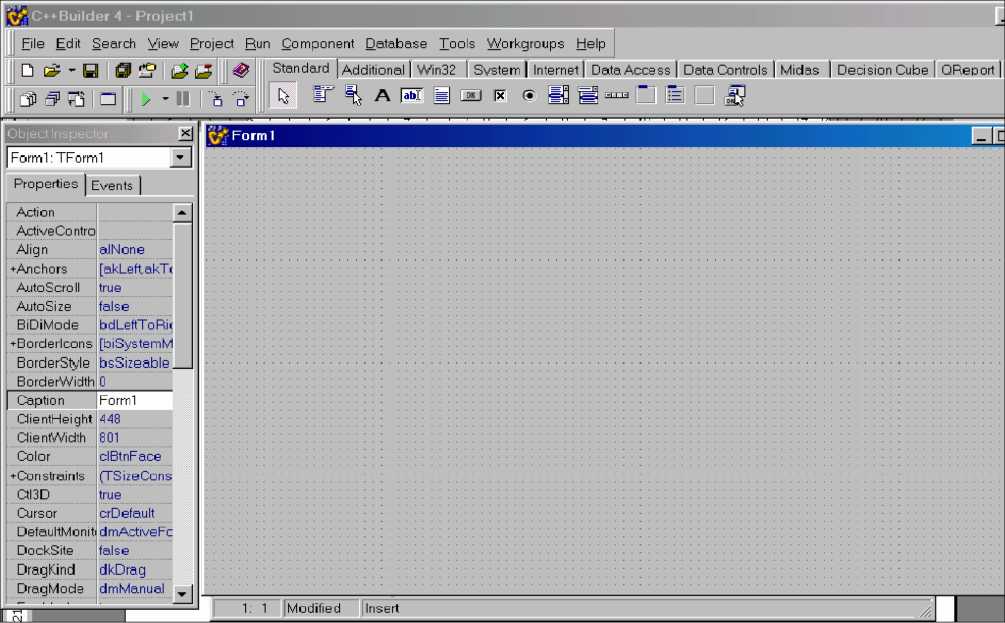Click the Step Over debug icon
Image resolution: width=1005 pixels, height=623 pixels.
pos(241,99)
